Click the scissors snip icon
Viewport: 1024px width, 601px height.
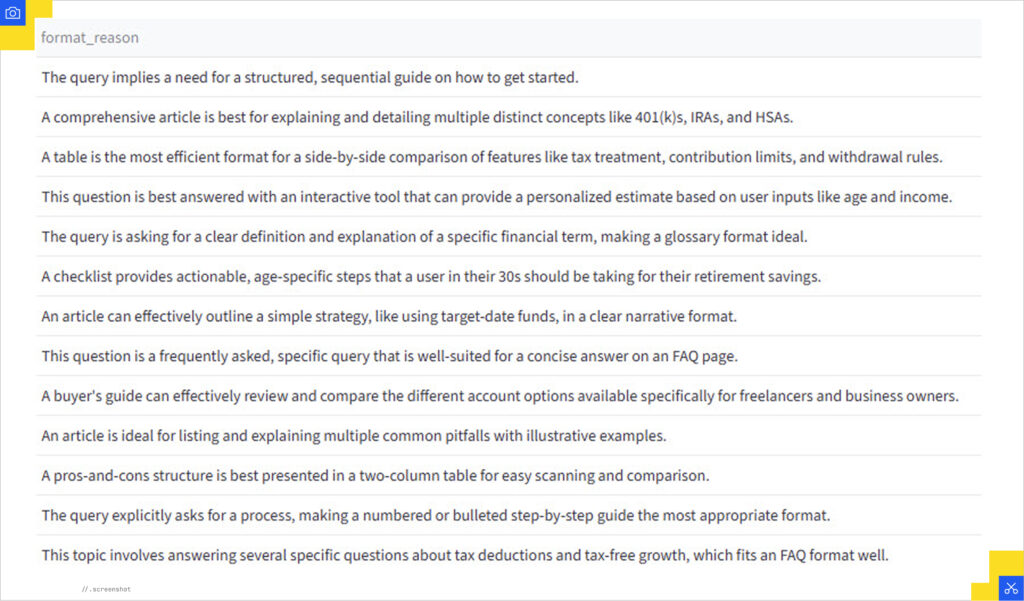[x=1010, y=588]
